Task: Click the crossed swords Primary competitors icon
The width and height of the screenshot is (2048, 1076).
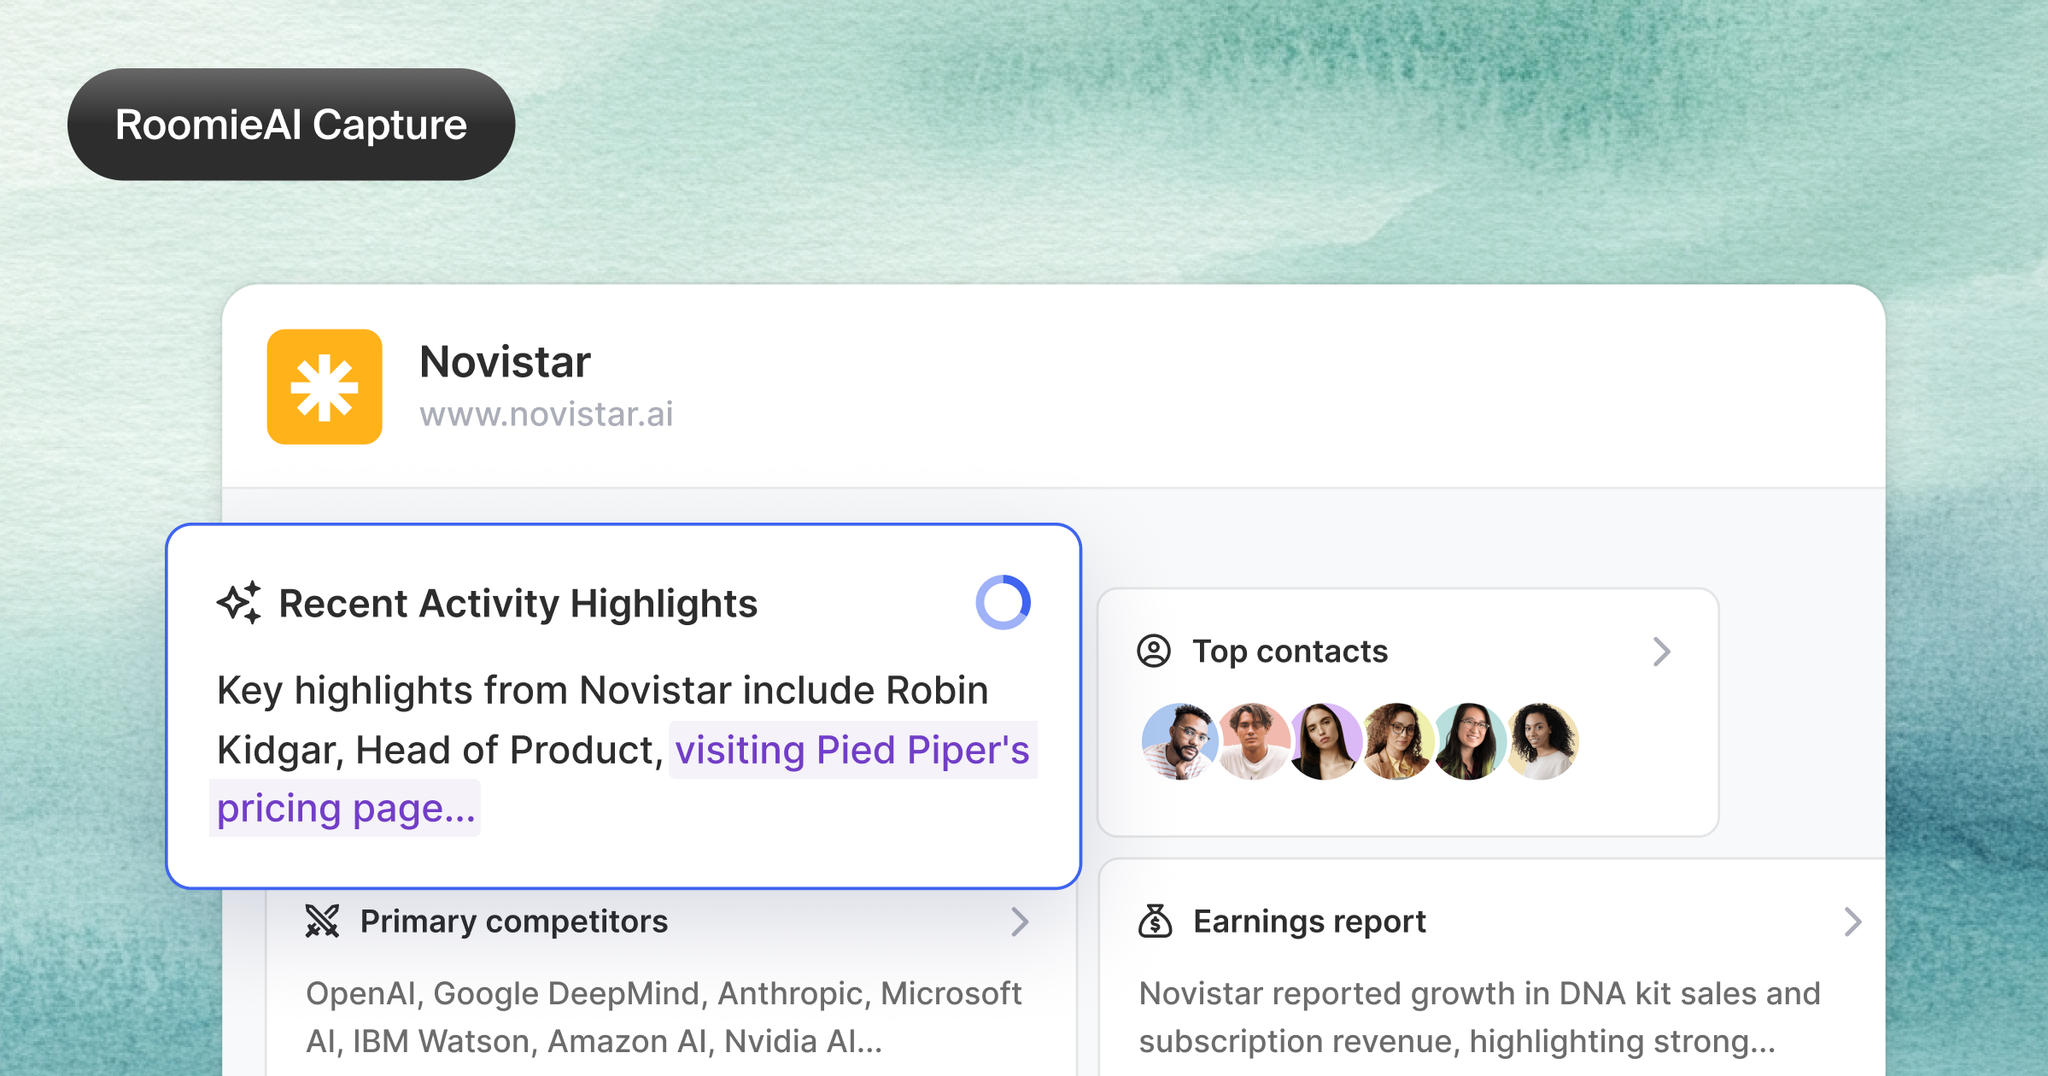Action: pos(322,921)
